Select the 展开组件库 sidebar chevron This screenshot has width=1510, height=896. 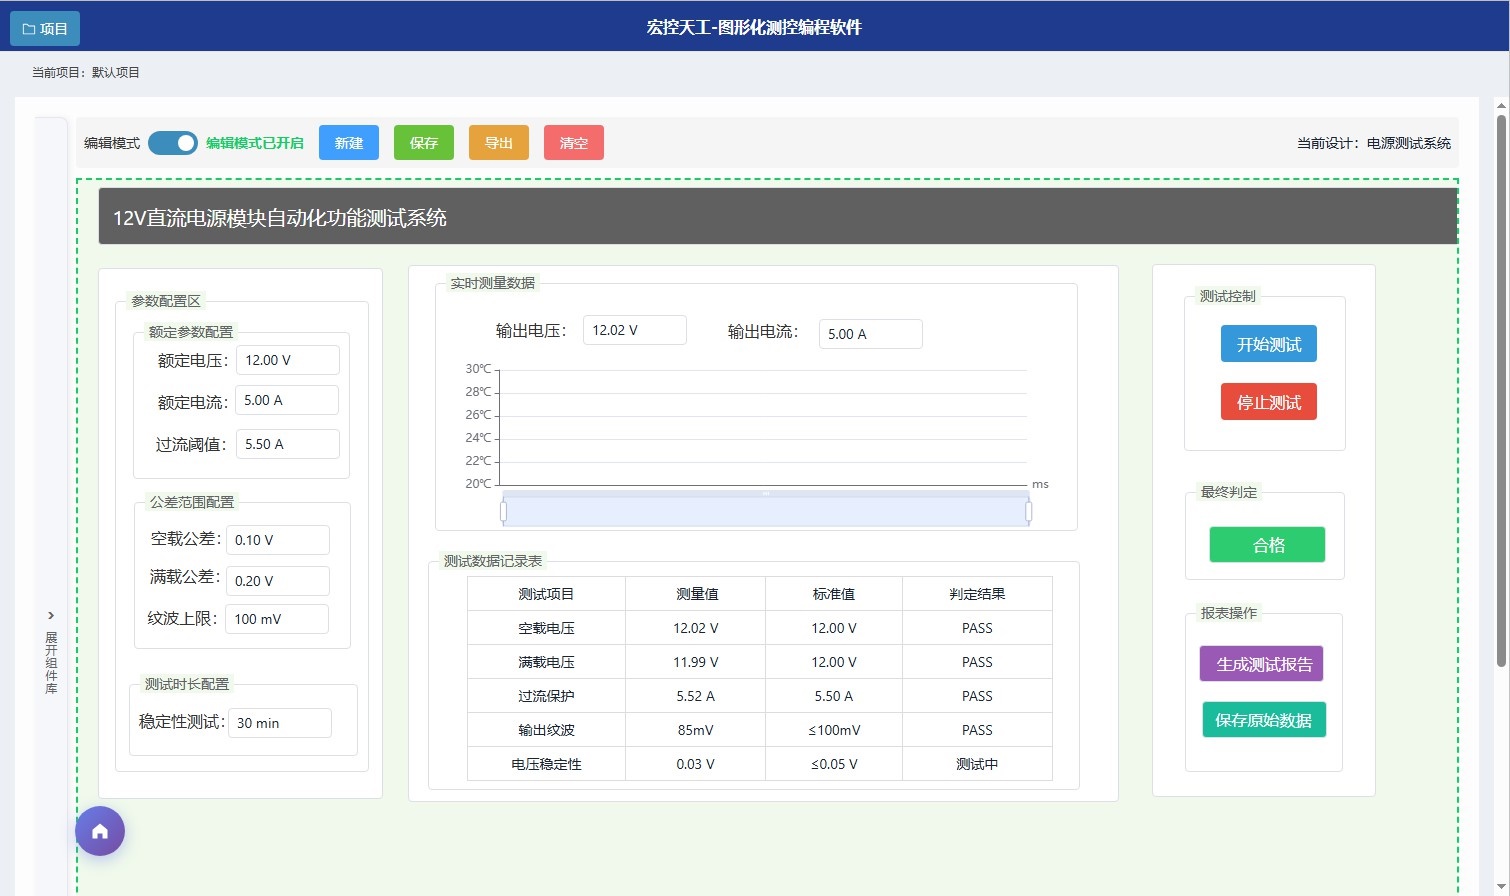coord(50,616)
